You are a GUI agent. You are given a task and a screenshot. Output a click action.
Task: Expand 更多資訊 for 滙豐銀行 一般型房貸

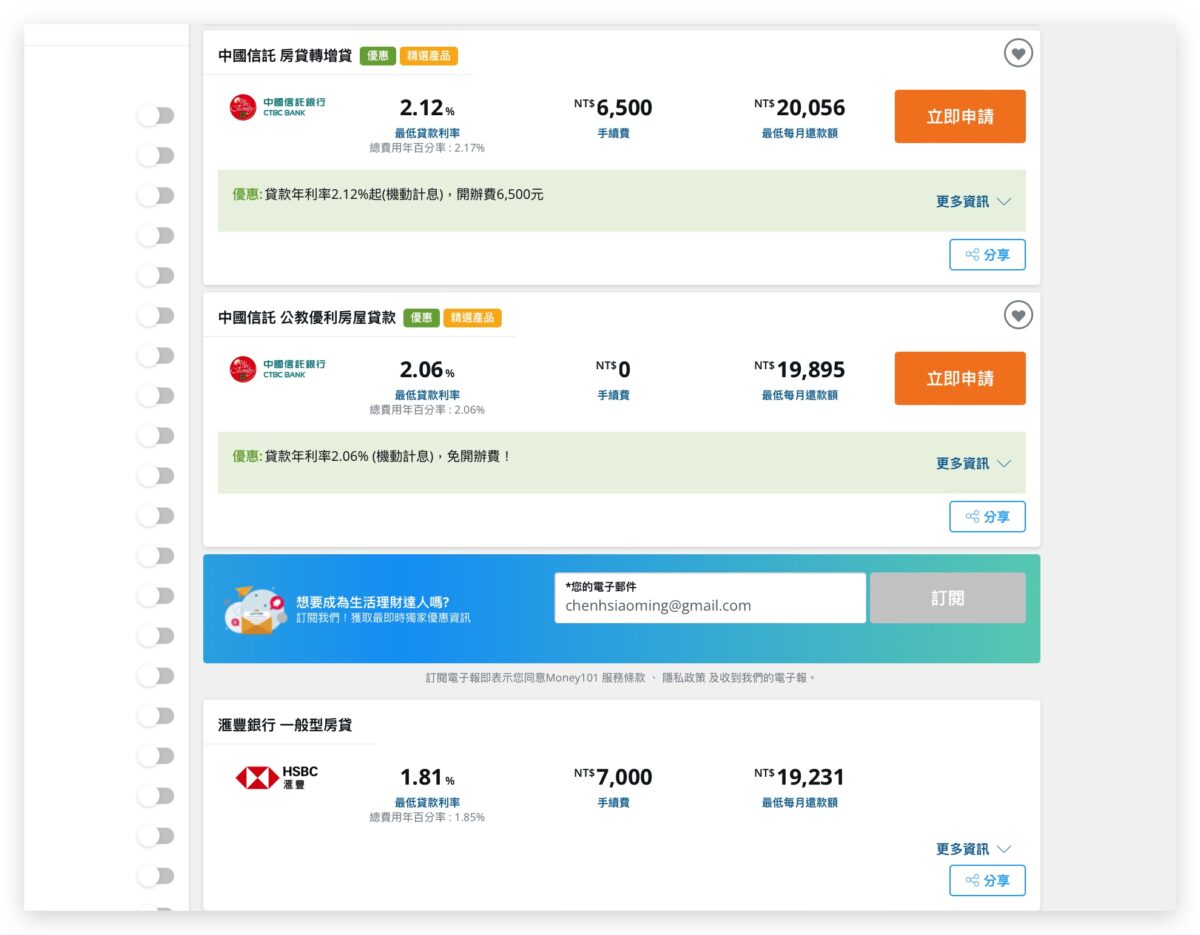[974, 849]
